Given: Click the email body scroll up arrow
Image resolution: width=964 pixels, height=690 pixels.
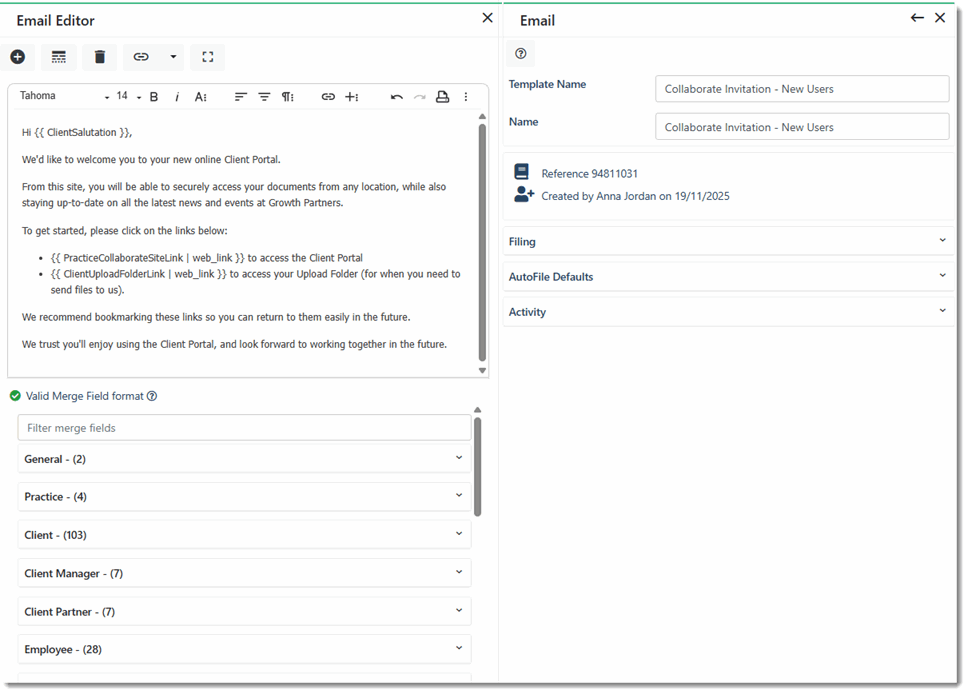Looking at the screenshot, I should point(482,116).
